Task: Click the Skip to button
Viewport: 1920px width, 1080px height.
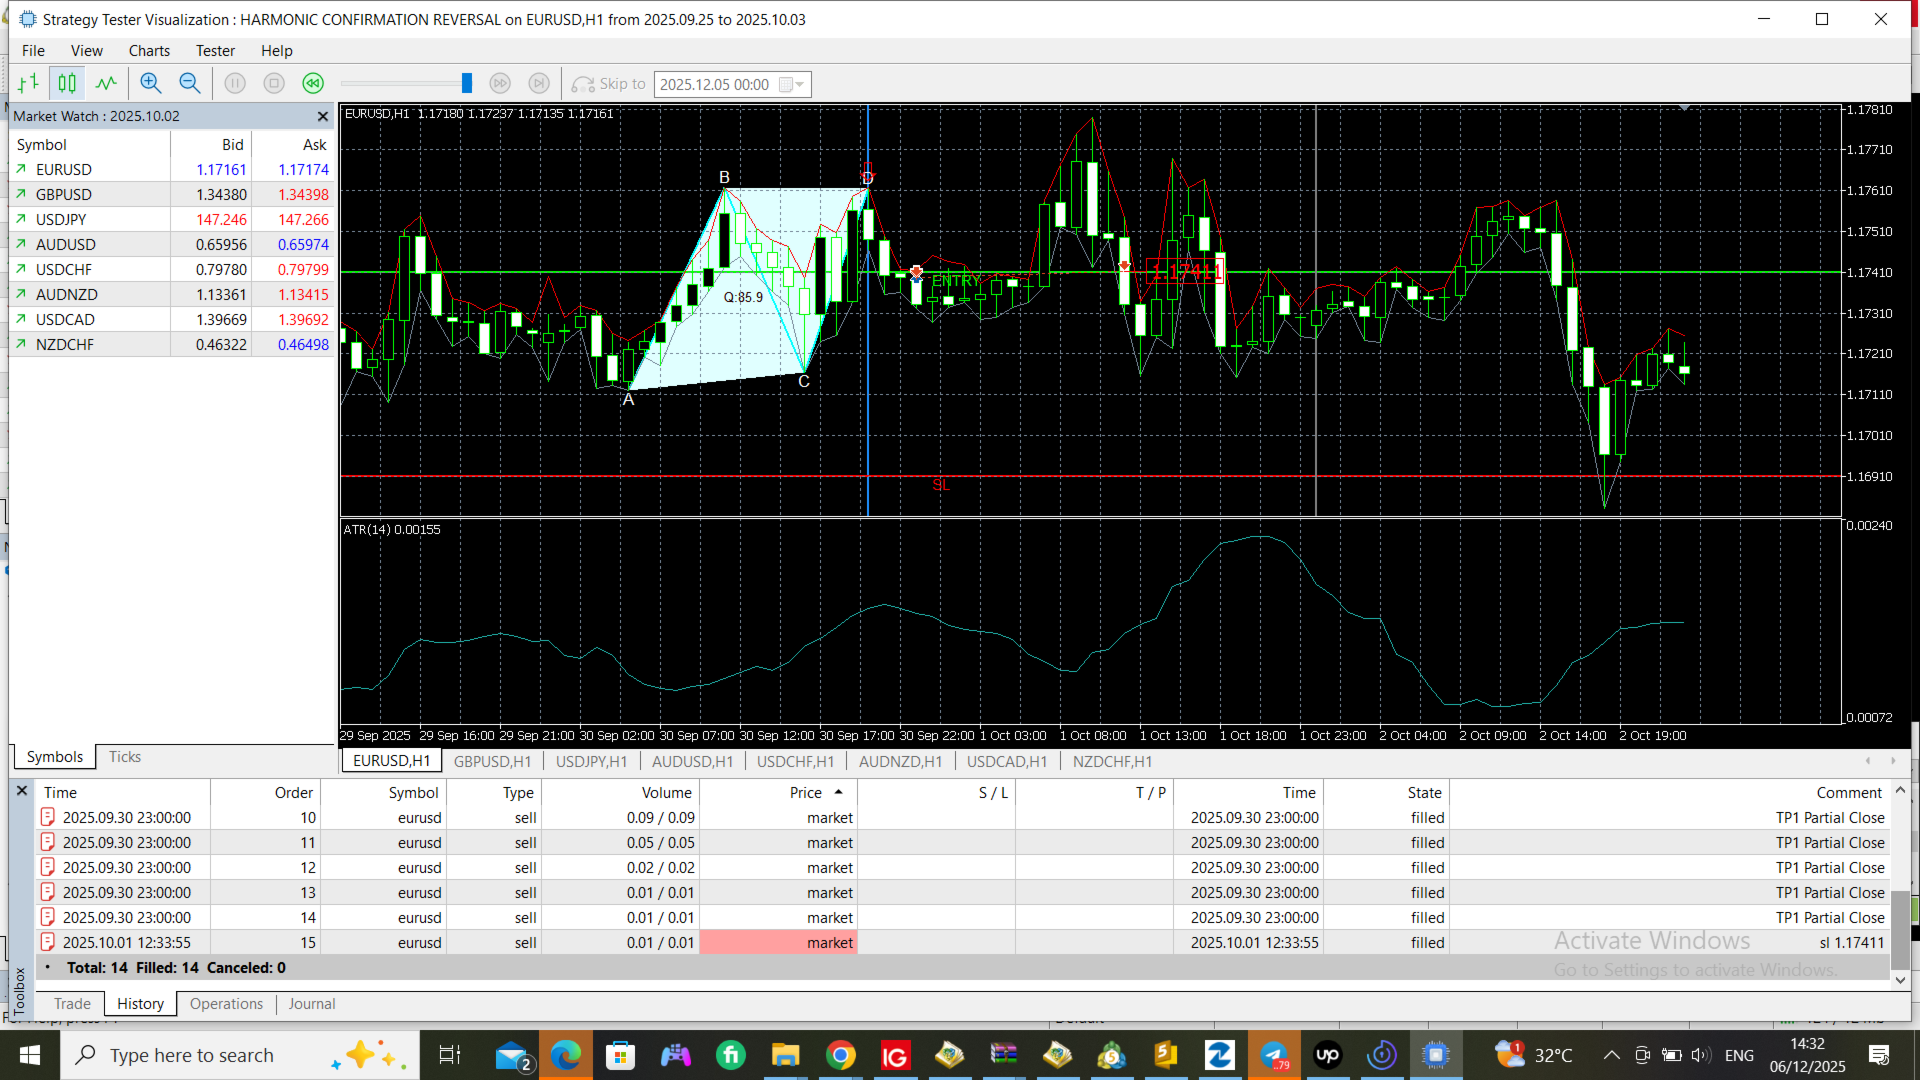Action: point(609,84)
